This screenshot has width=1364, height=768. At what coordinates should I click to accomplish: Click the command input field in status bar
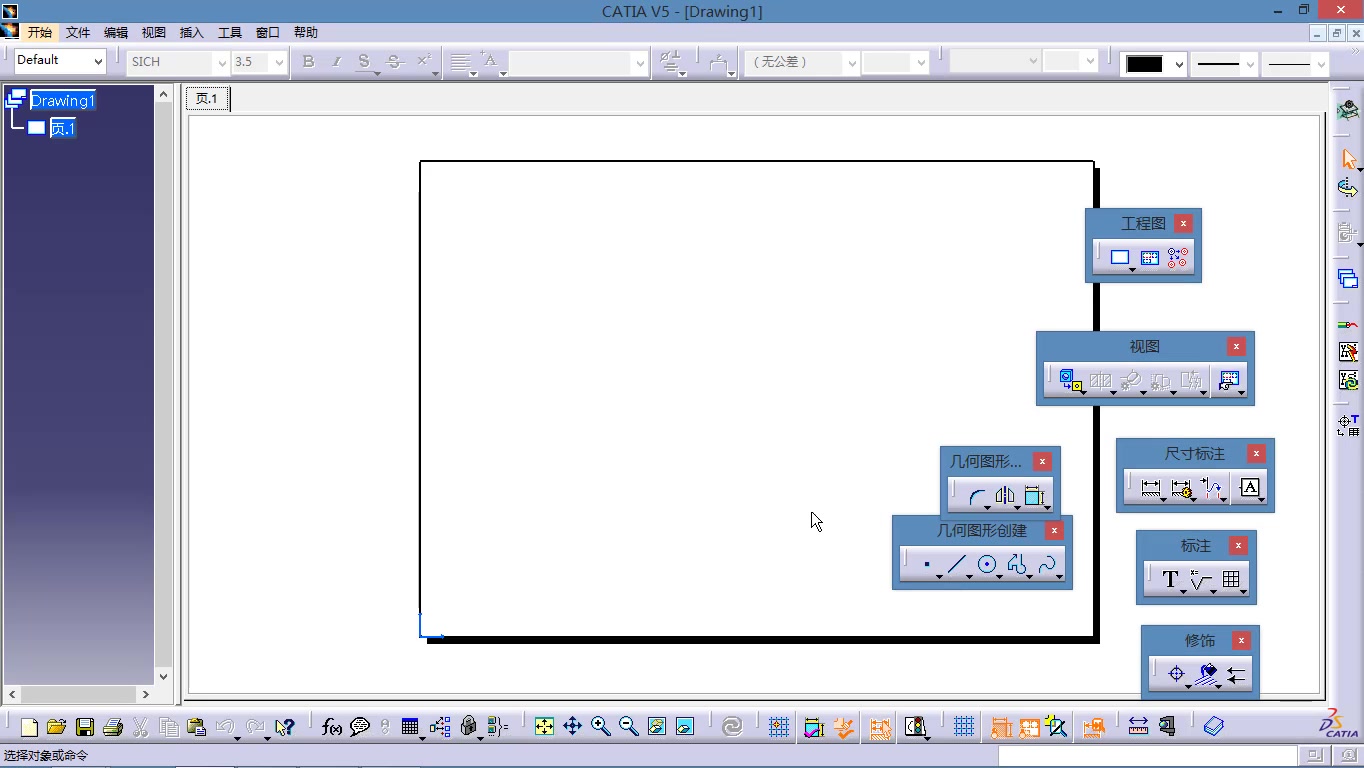point(1147,756)
